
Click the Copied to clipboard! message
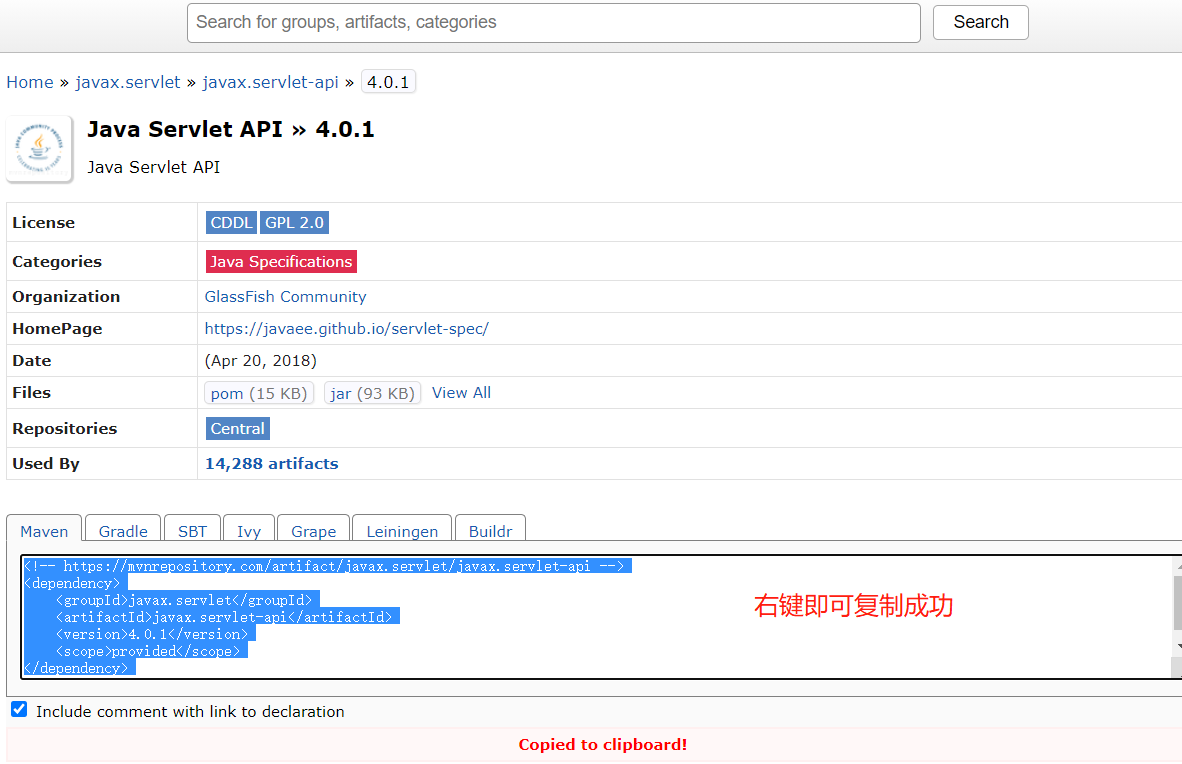pyautogui.click(x=602, y=744)
